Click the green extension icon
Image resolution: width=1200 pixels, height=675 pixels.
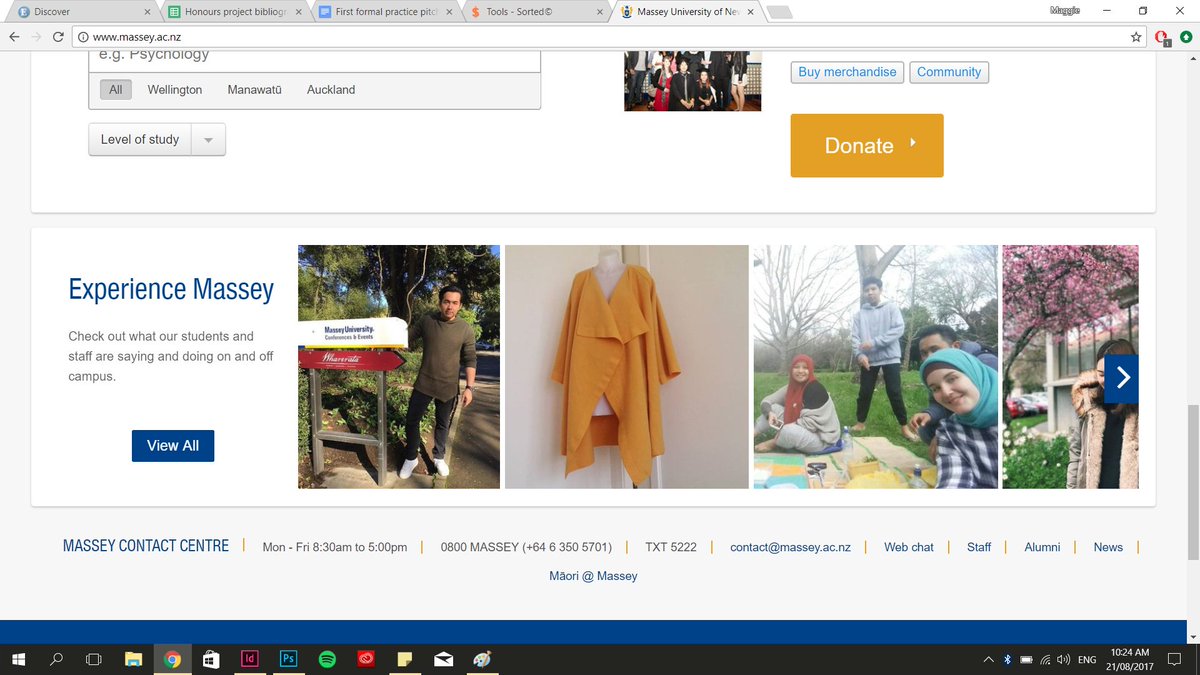click(x=1186, y=37)
